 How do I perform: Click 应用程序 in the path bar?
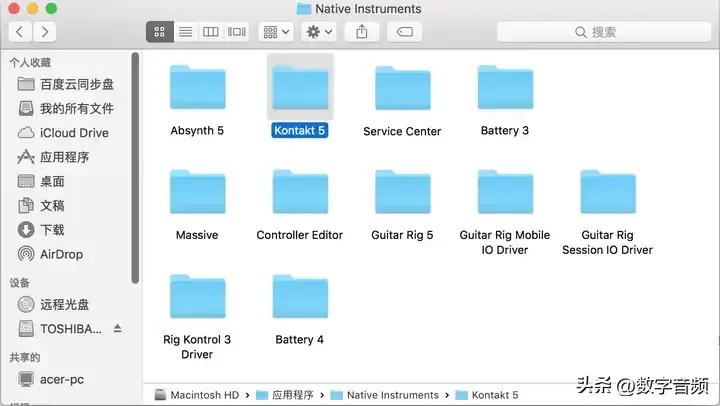coord(285,395)
